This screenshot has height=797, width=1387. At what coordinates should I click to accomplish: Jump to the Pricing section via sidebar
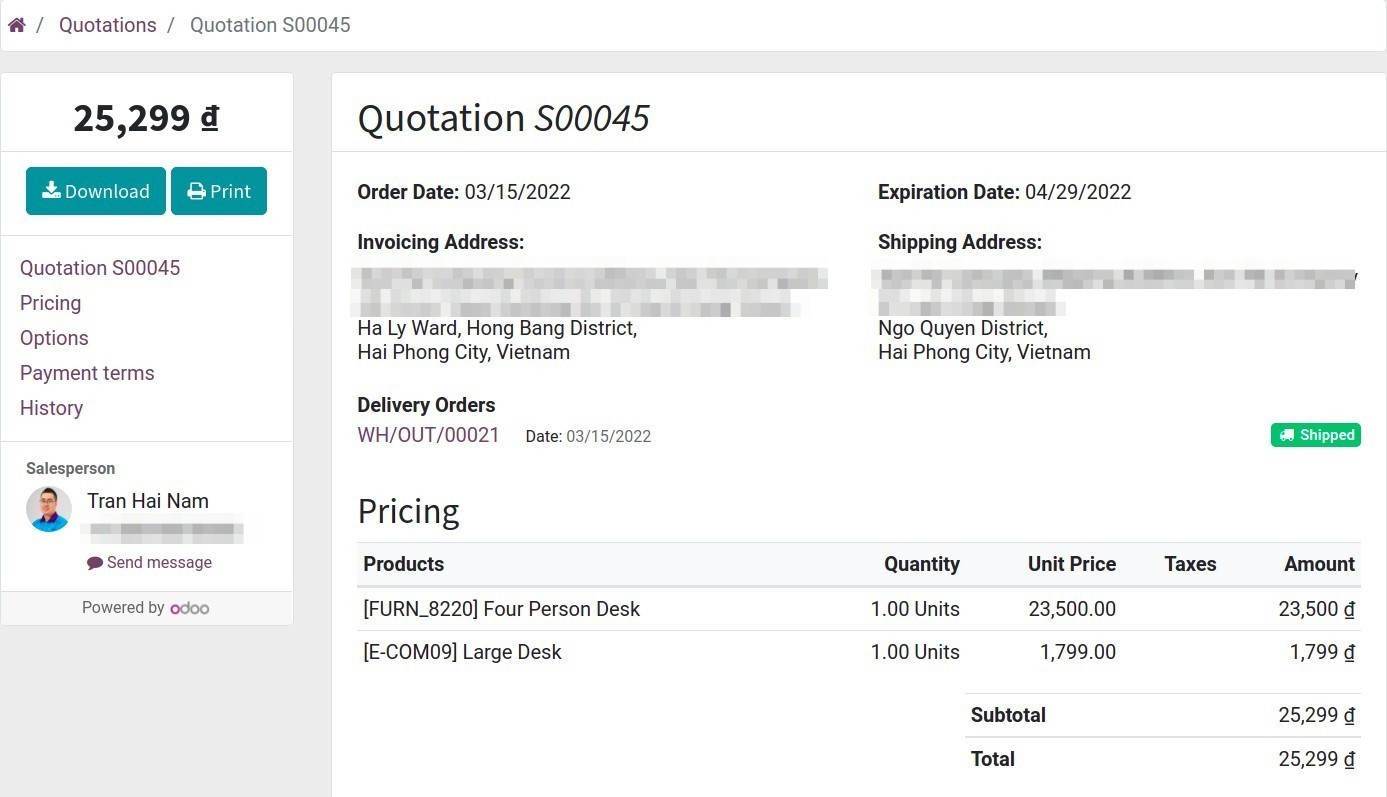(x=50, y=302)
